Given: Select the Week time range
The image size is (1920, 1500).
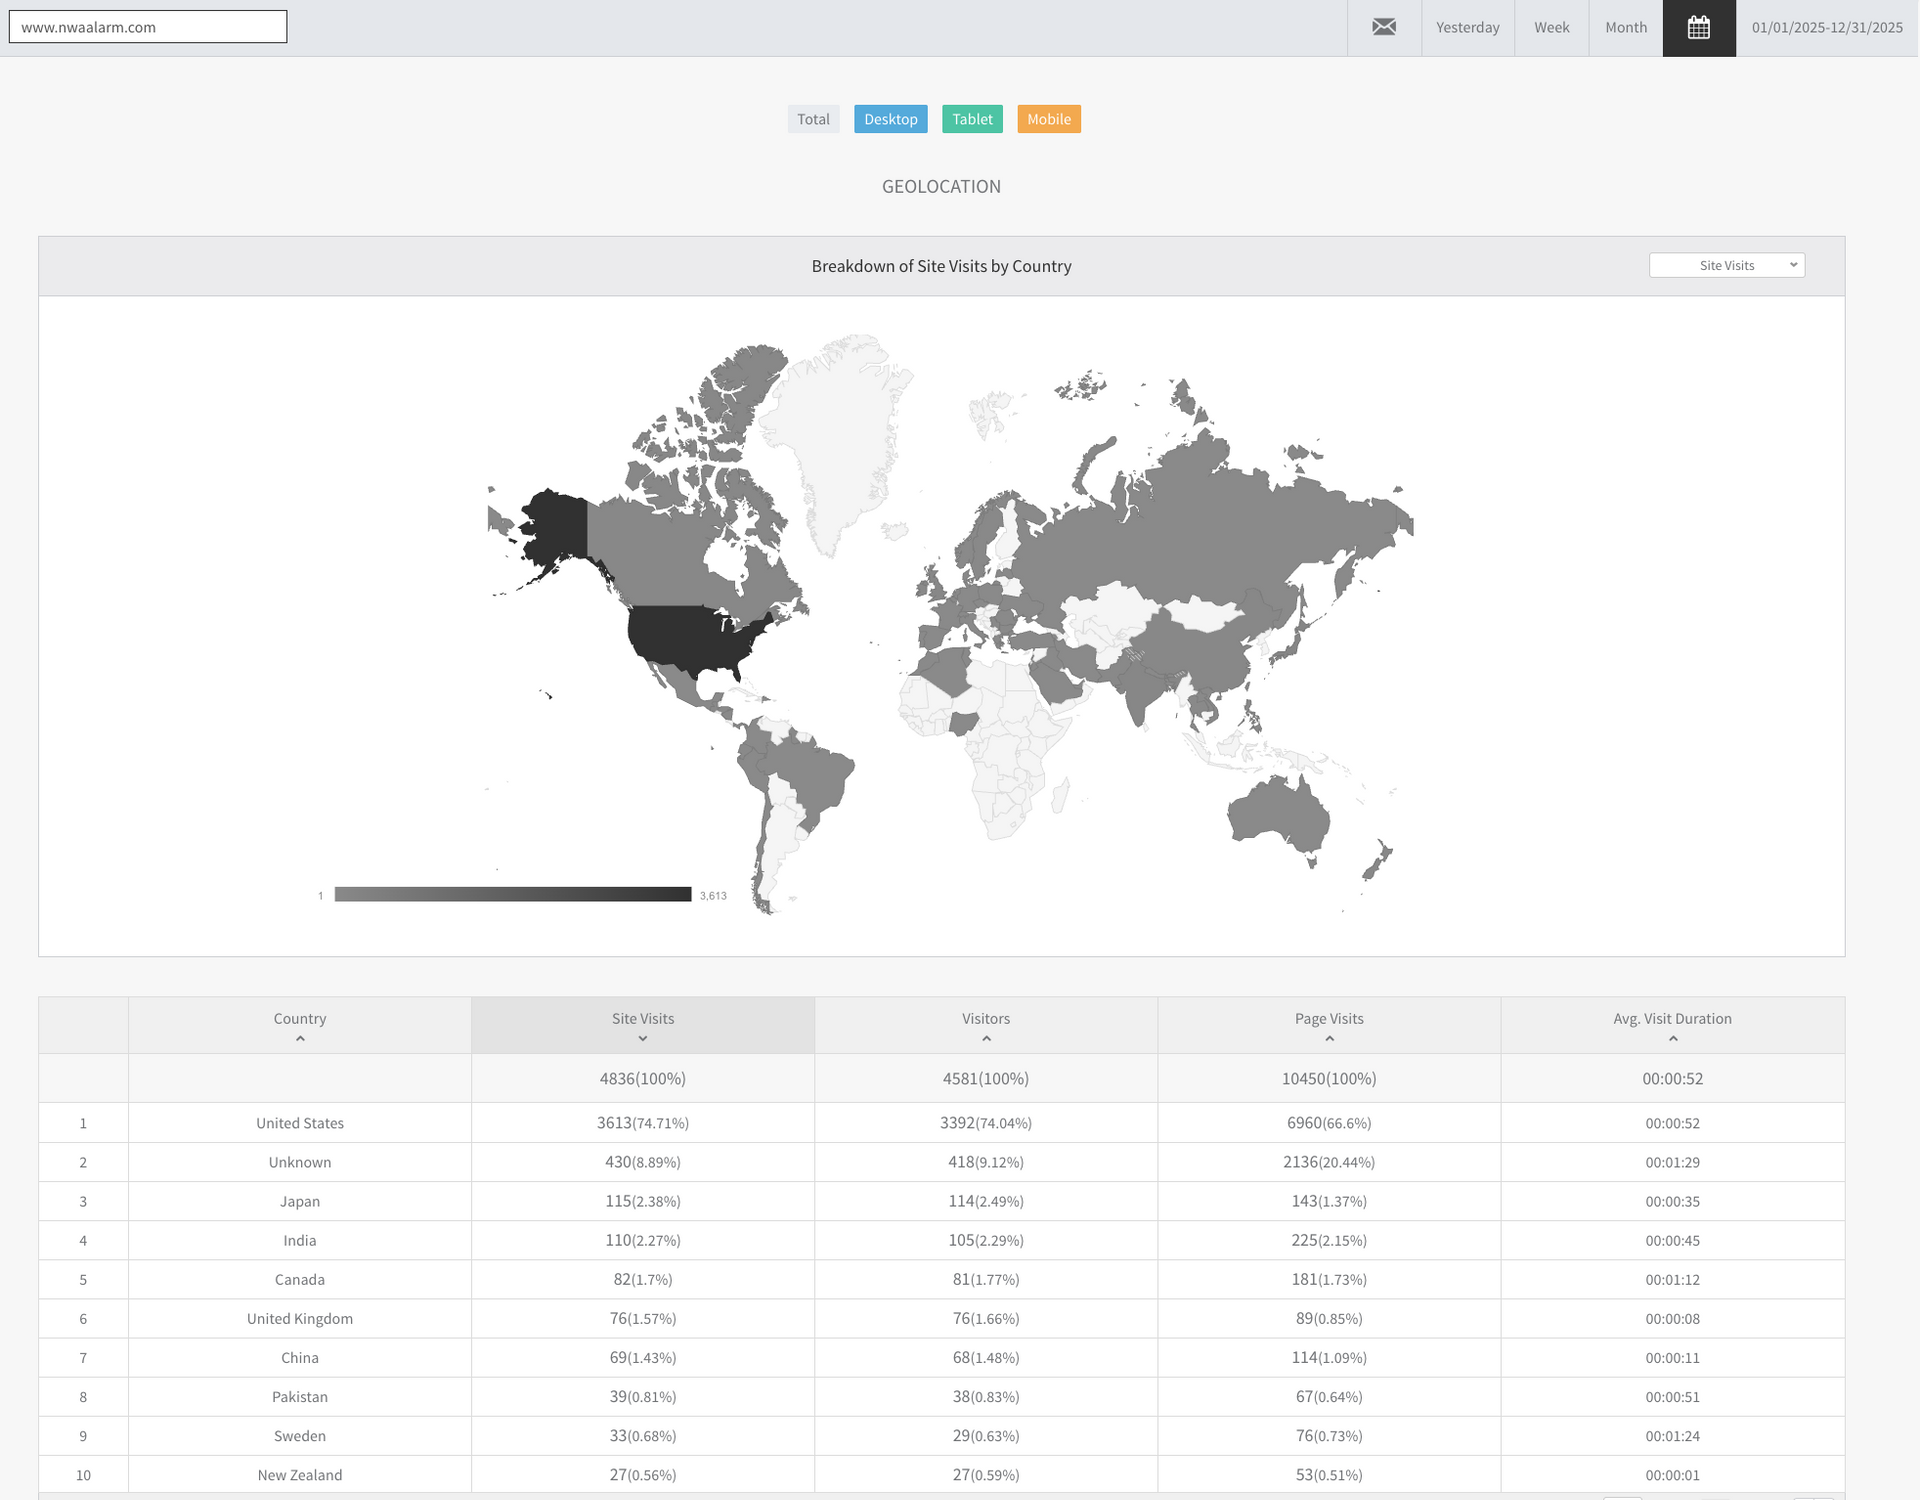Looking at the screenshot, I should tap(1551, 28).
